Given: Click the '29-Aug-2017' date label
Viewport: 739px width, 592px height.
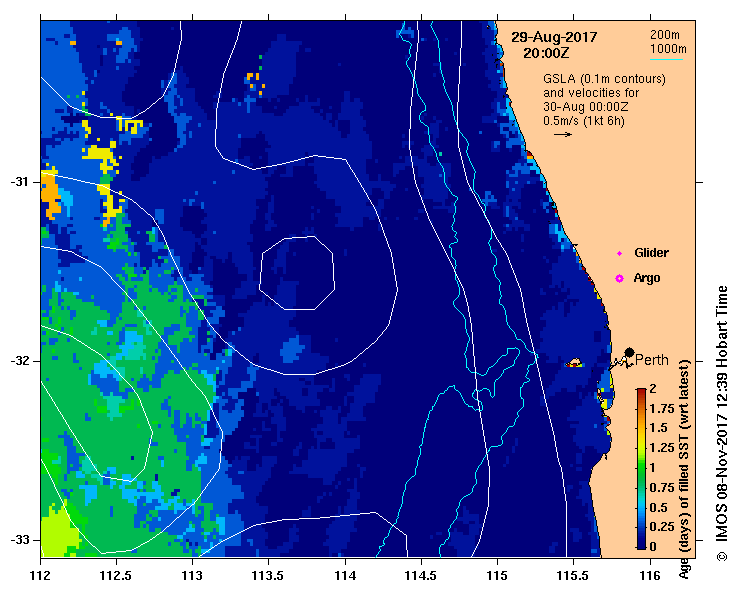Looking at the screenshot, I should pos(554,37).
